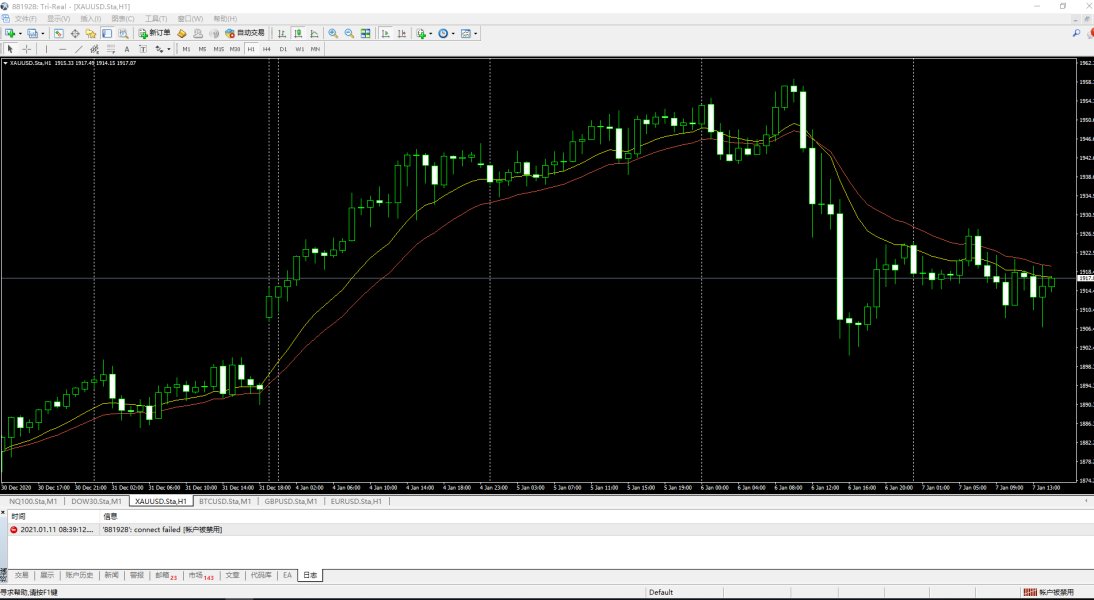This screenshot has height=600, width=1094.
Task: Set the timeframe to M1
Action: [x=186, y=49]
